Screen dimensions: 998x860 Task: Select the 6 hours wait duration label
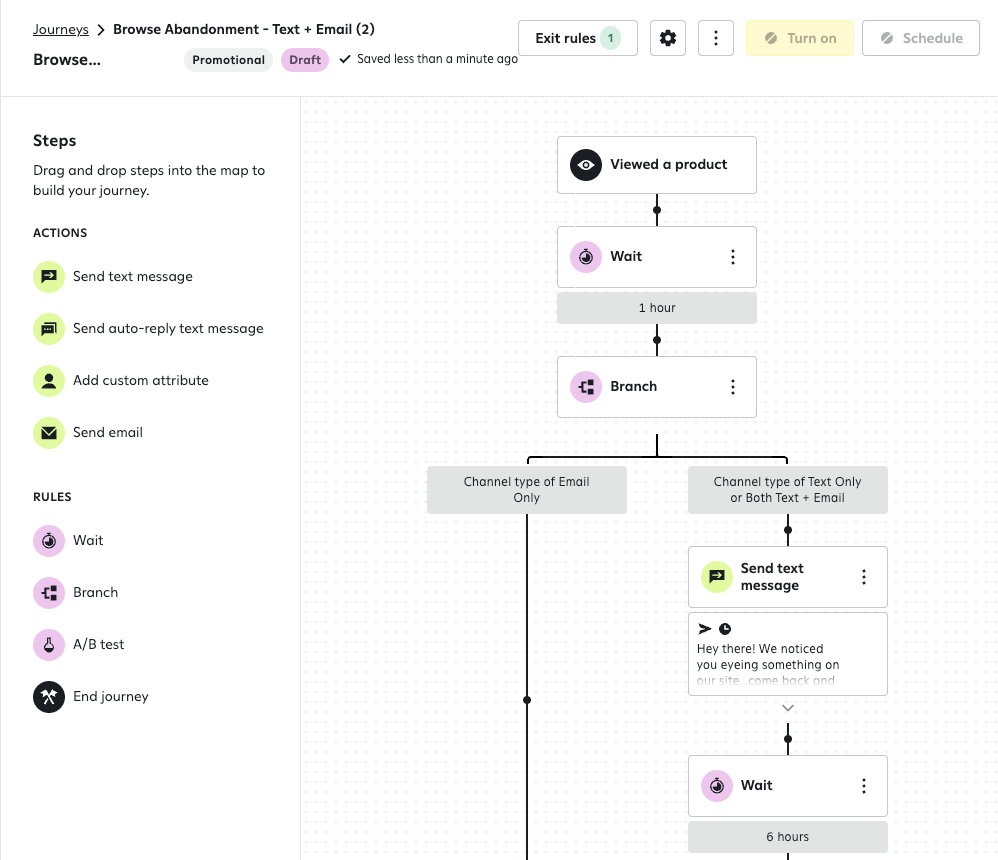pos(788,837)
